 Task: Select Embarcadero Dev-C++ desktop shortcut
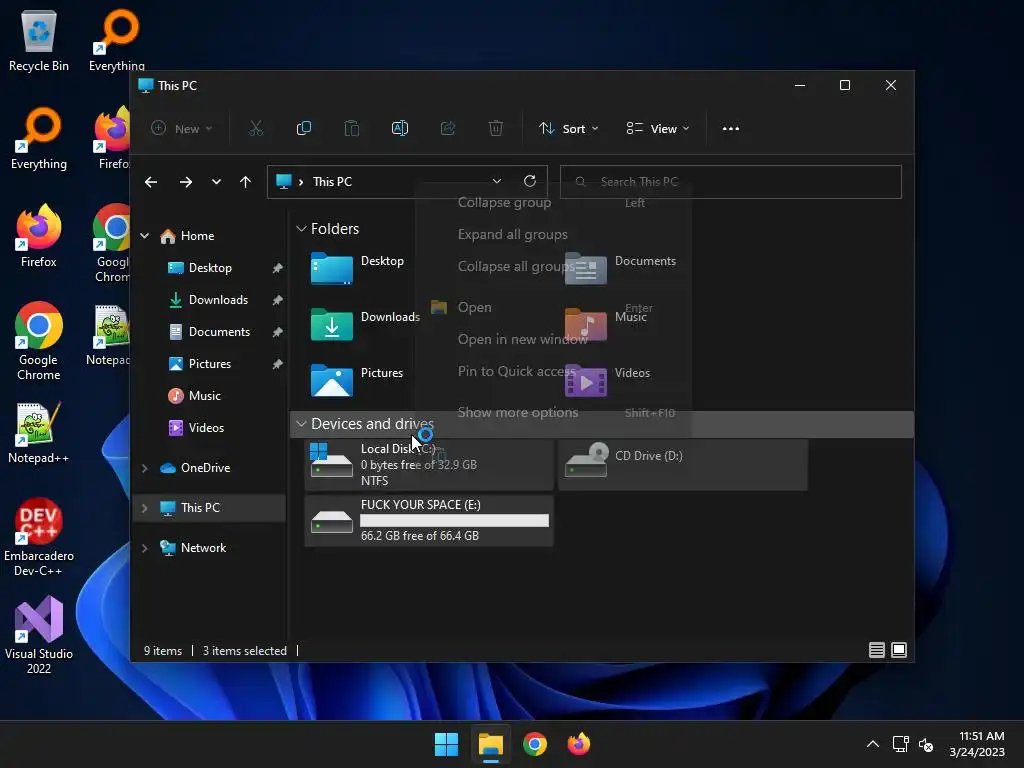coord(39,537)
